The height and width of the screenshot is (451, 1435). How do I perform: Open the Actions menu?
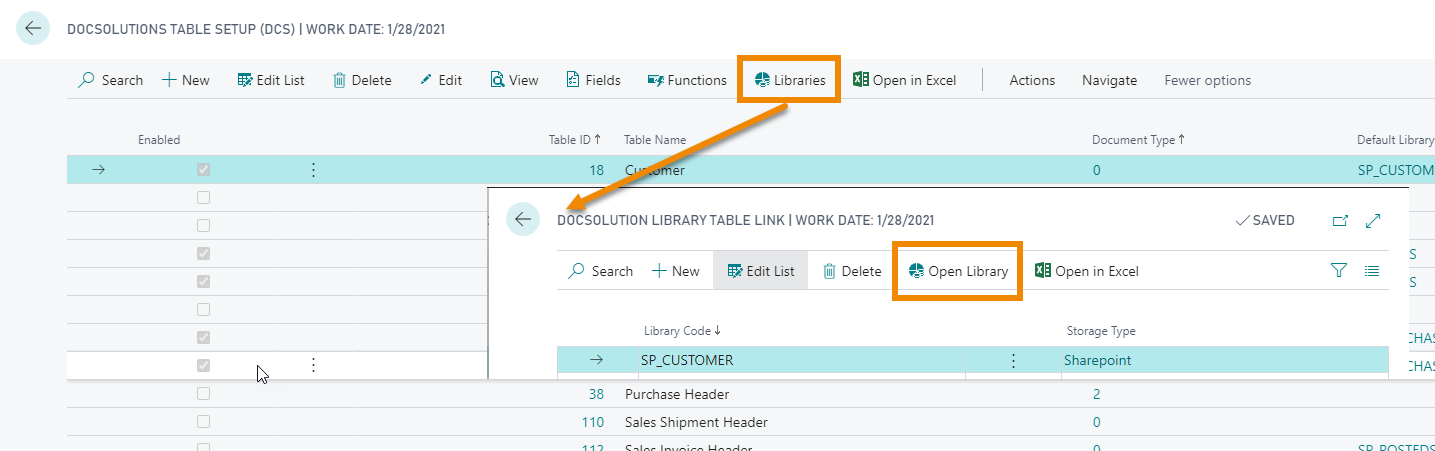point(1032,80)
